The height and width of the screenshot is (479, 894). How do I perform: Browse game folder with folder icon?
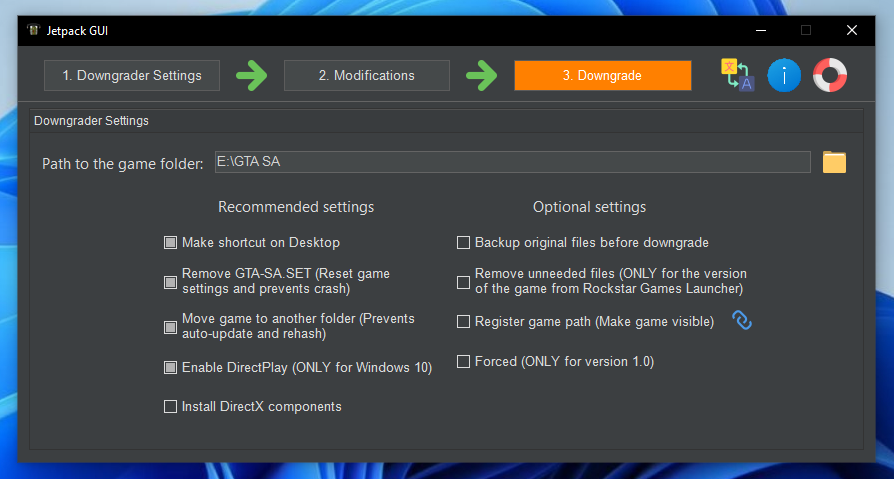pyautogui.click(x=834, y=163)
